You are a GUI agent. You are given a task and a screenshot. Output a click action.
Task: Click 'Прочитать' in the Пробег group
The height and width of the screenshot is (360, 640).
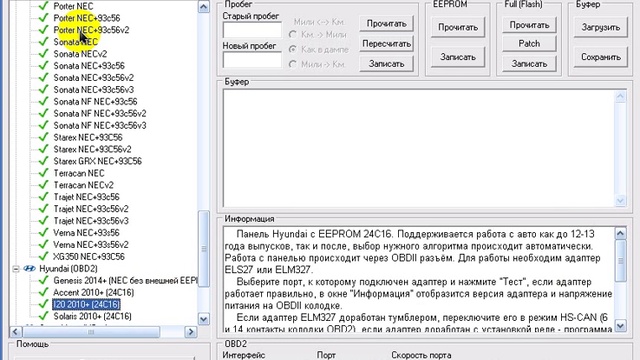coord(386,24)
